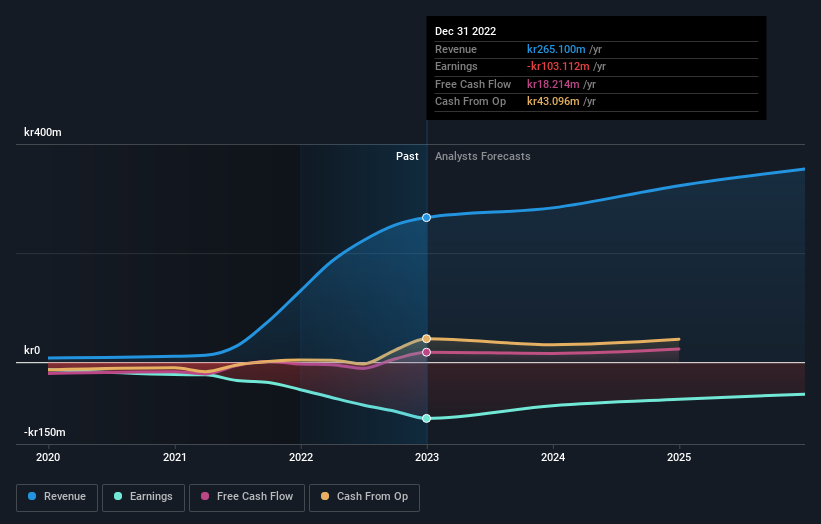Click the 2021 x-axis label
This screenshot has width=821, height=524.
tap(174, 458)
